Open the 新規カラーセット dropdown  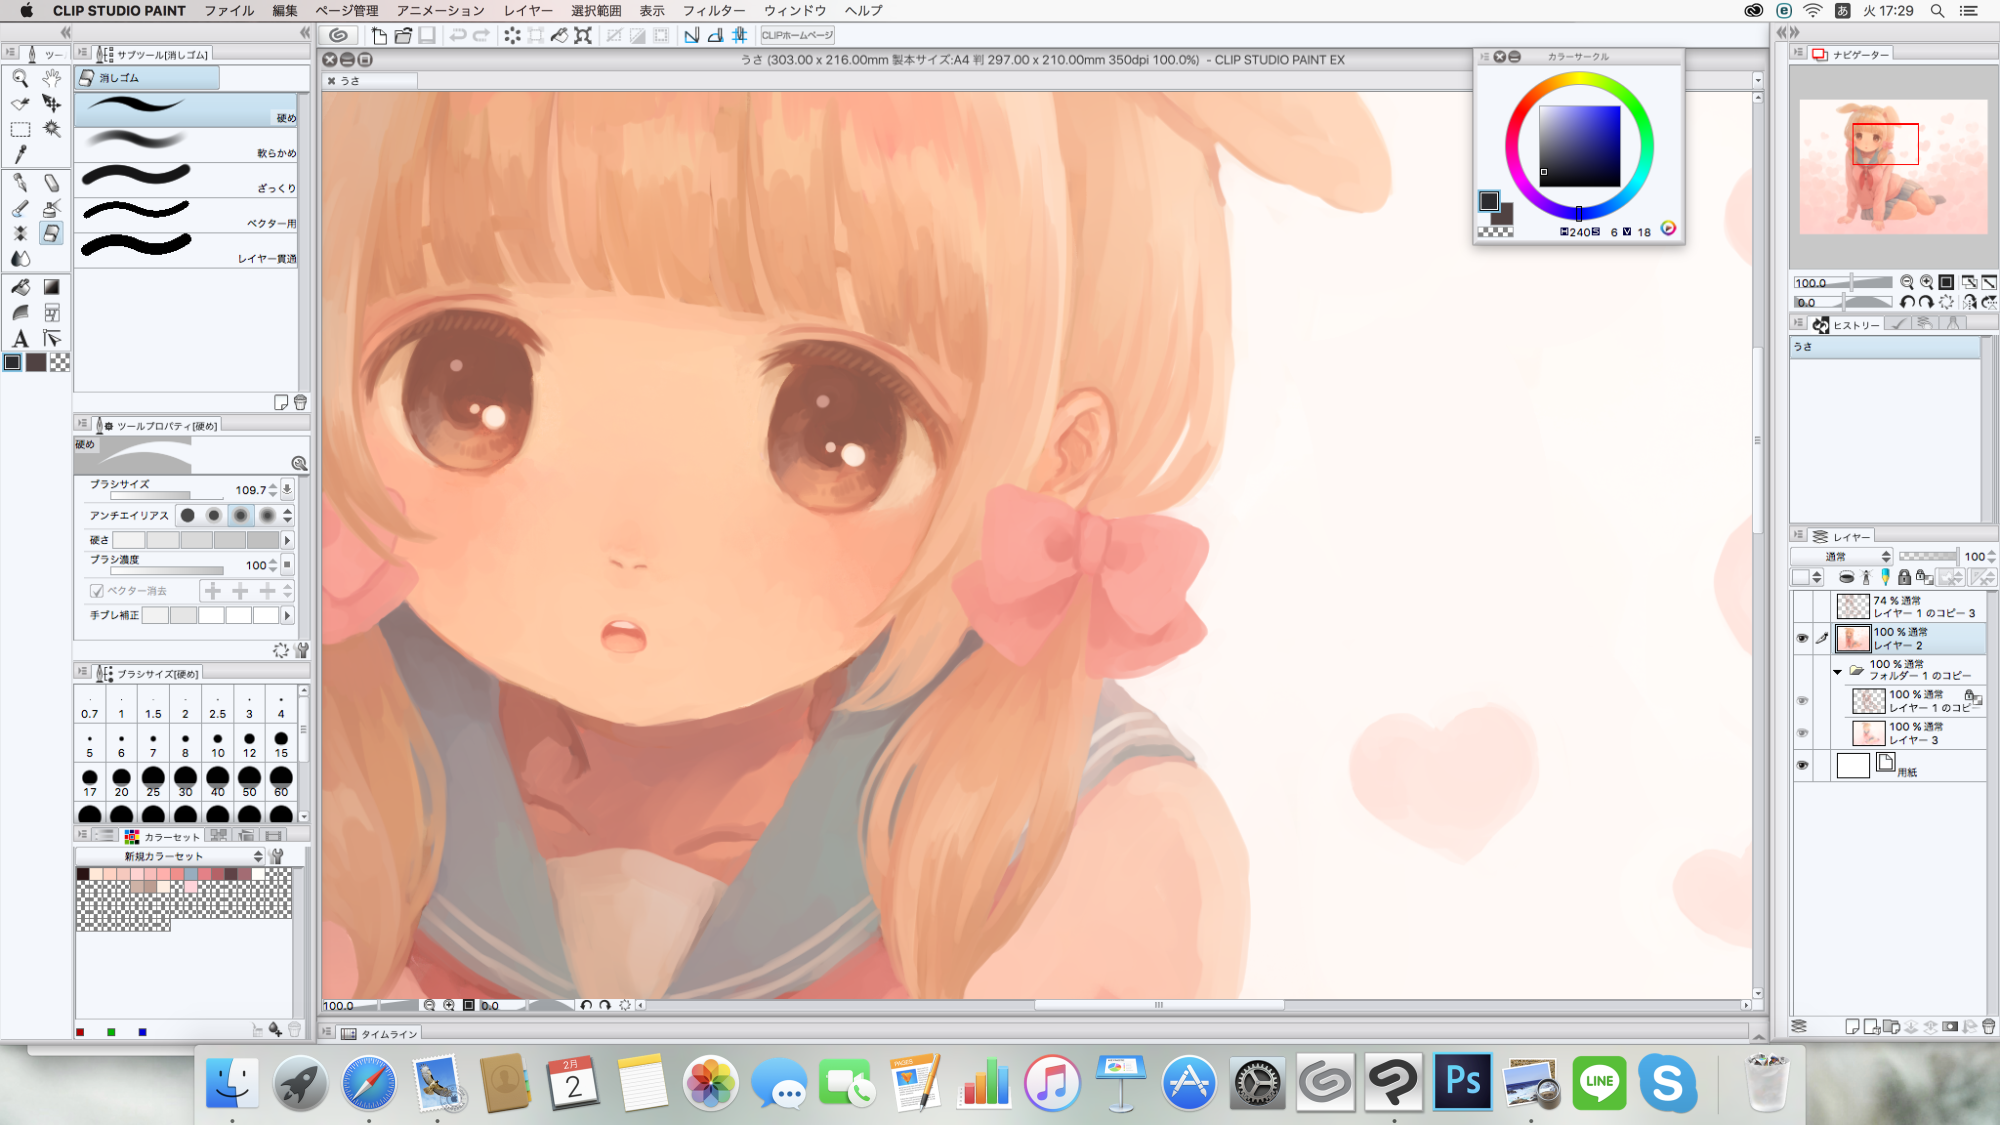click(170, 856)
